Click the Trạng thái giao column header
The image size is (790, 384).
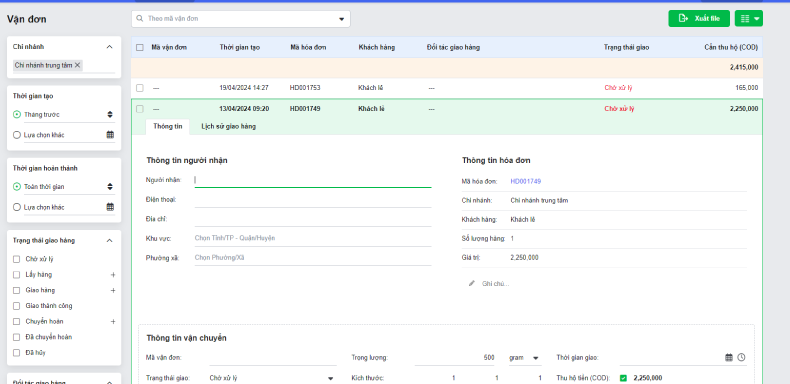(x=626, y=47)
